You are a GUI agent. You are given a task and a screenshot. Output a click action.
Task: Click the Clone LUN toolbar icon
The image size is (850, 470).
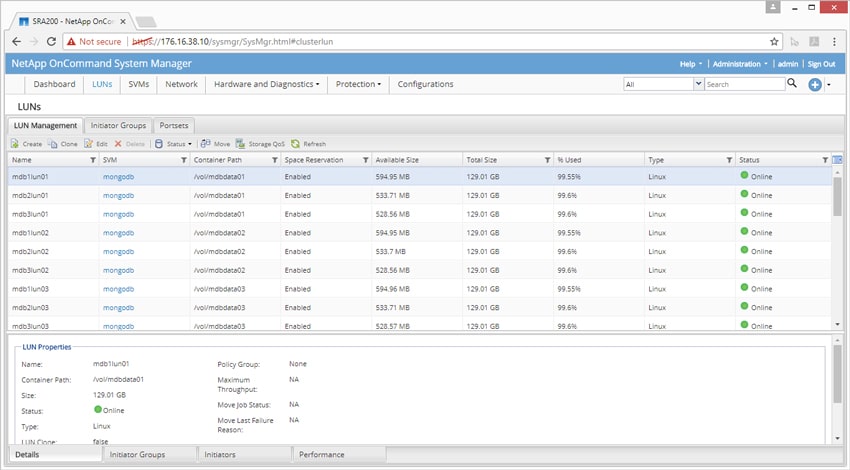tap(53, 144)
